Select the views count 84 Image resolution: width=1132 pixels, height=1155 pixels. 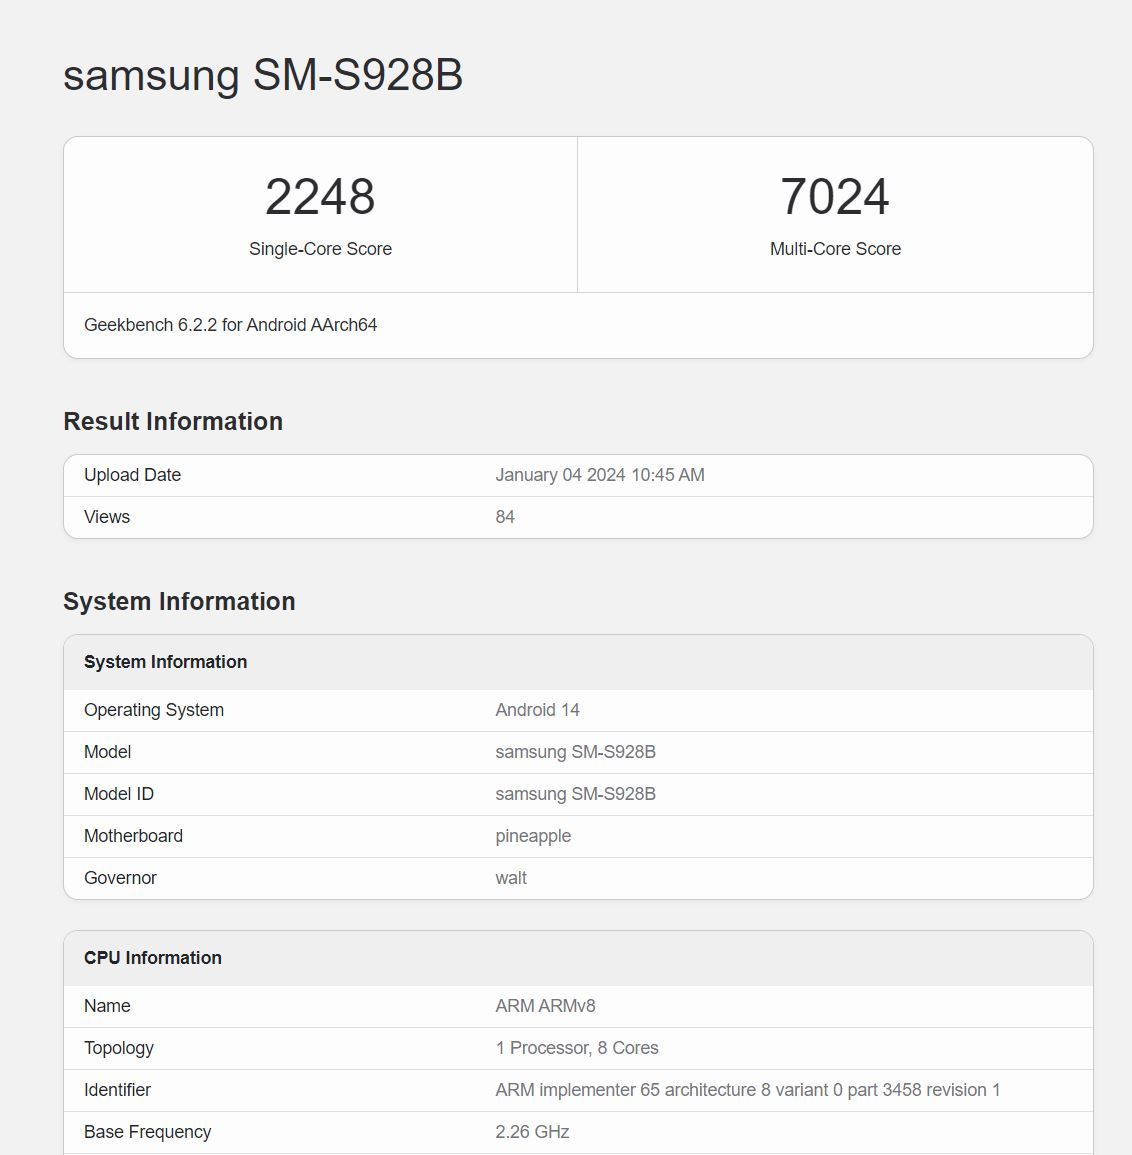pos(505,517)
